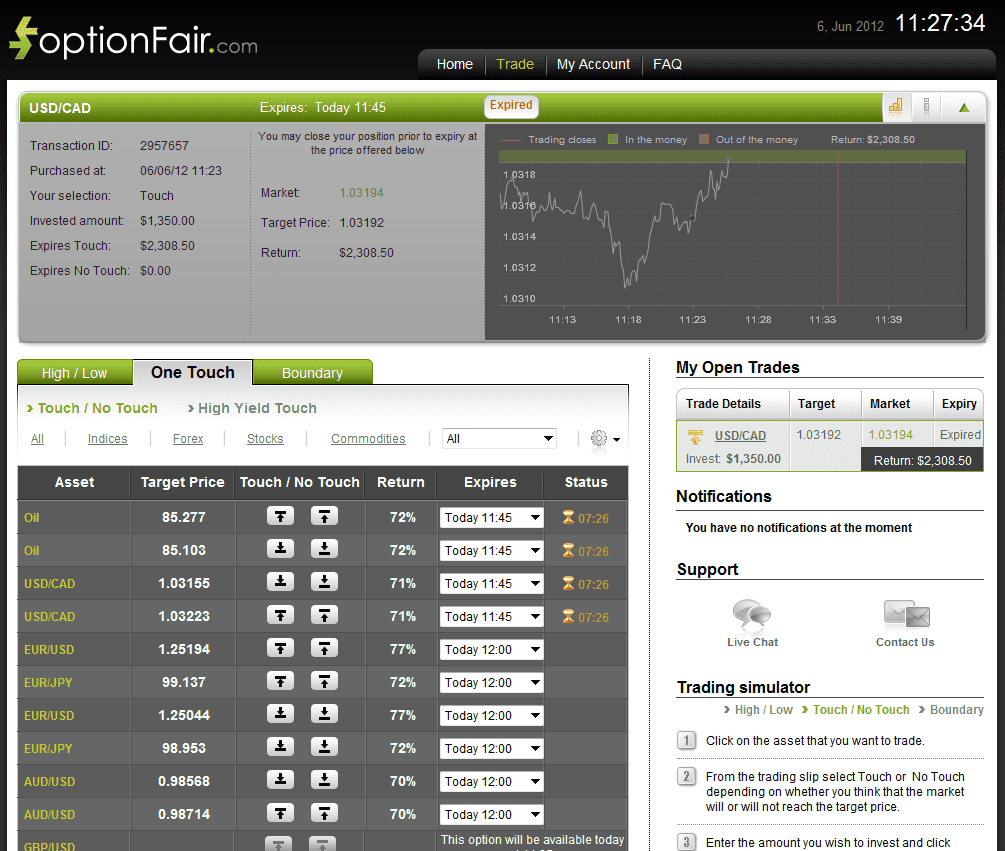Select the No Touch icon for EUR/JPY 98.953
This screenshot has width=1005, height=851.
pos(323,748)
